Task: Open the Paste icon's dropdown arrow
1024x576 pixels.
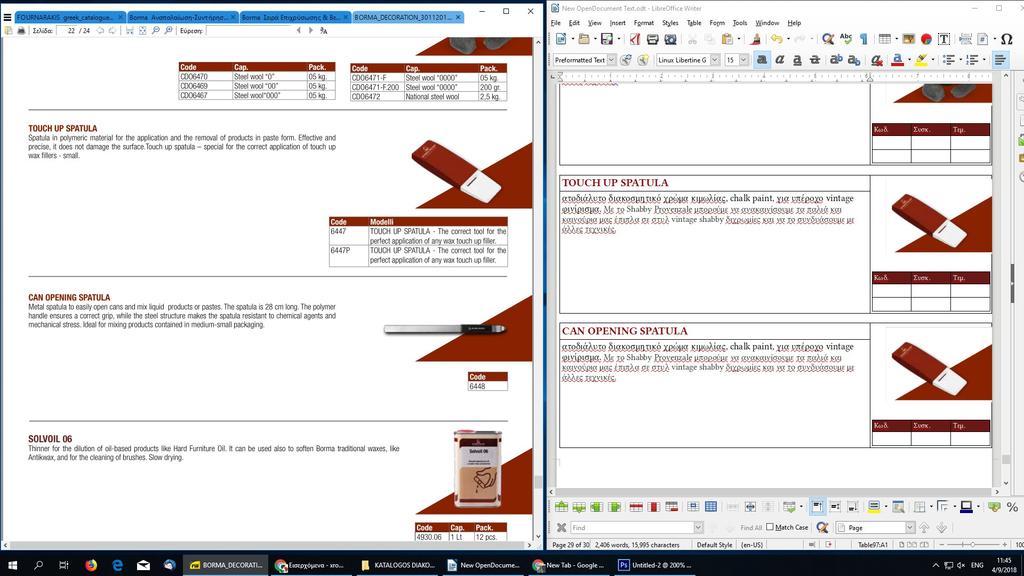Action: click(x=739, y=40)
